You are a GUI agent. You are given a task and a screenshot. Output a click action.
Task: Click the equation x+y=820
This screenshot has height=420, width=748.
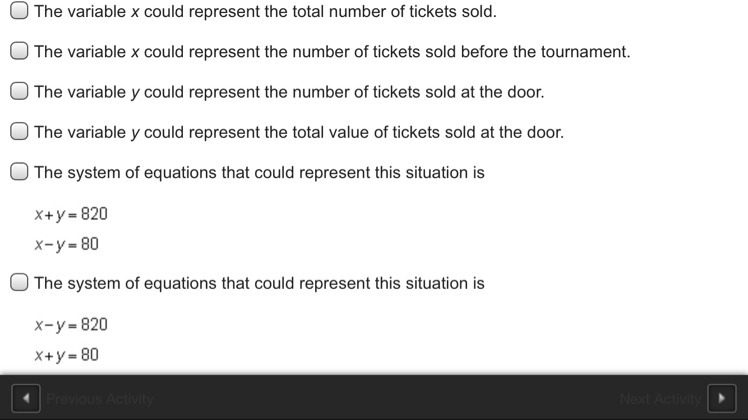[71, 214]
